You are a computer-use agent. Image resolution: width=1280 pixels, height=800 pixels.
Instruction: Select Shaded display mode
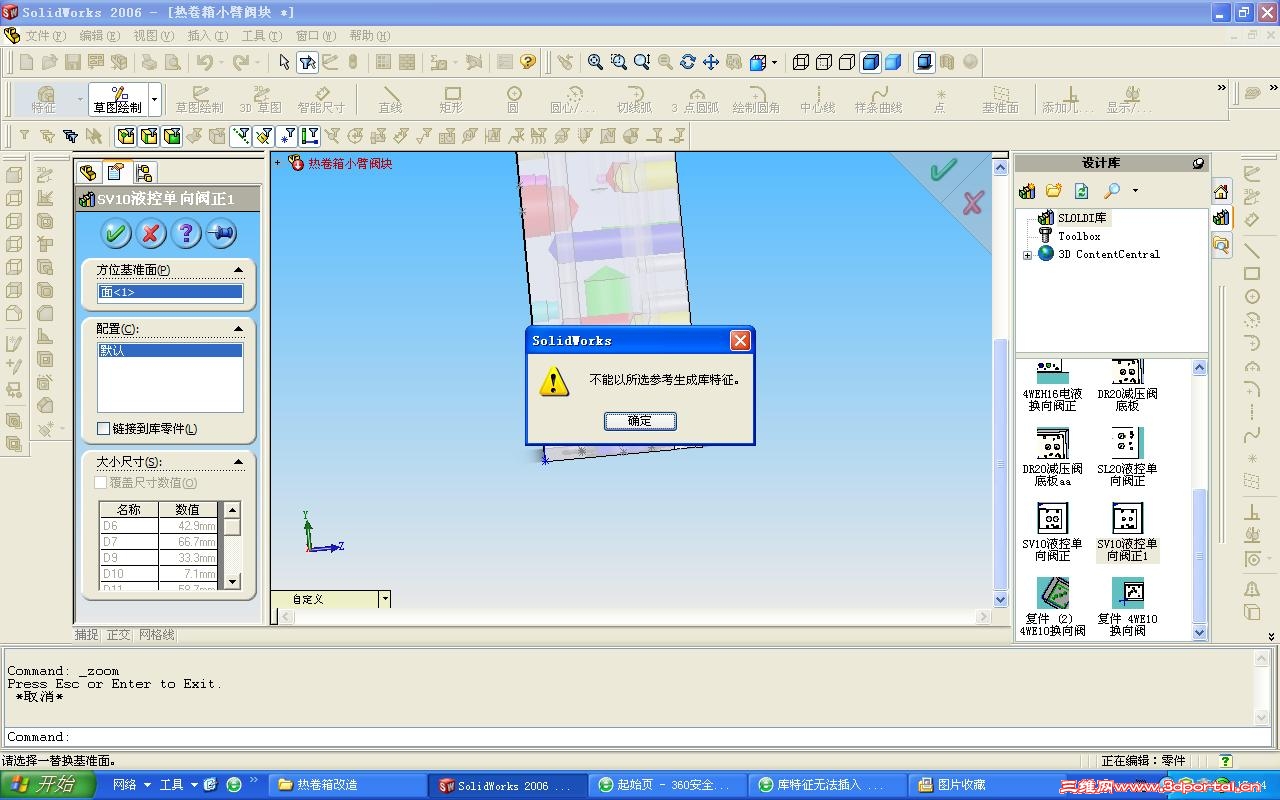(x=893, y=62)
